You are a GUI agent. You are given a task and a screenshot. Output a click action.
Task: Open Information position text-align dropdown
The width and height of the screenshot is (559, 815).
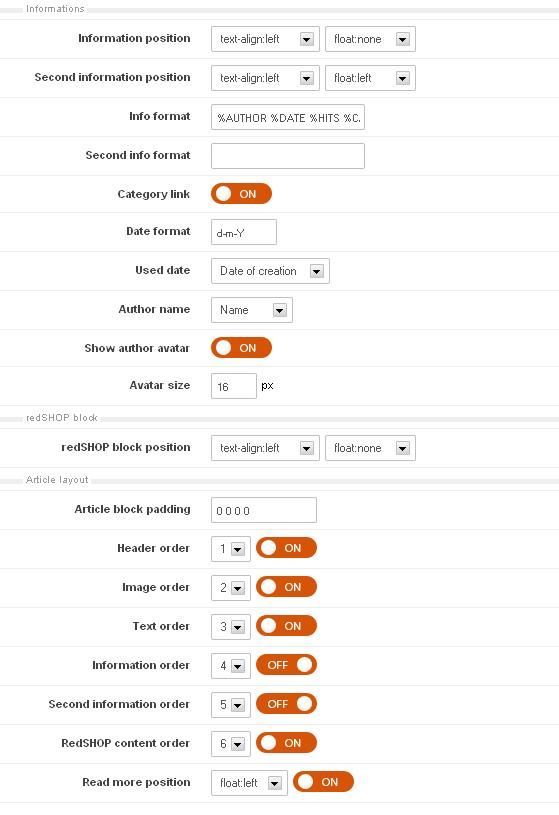(x=265, y=39)
